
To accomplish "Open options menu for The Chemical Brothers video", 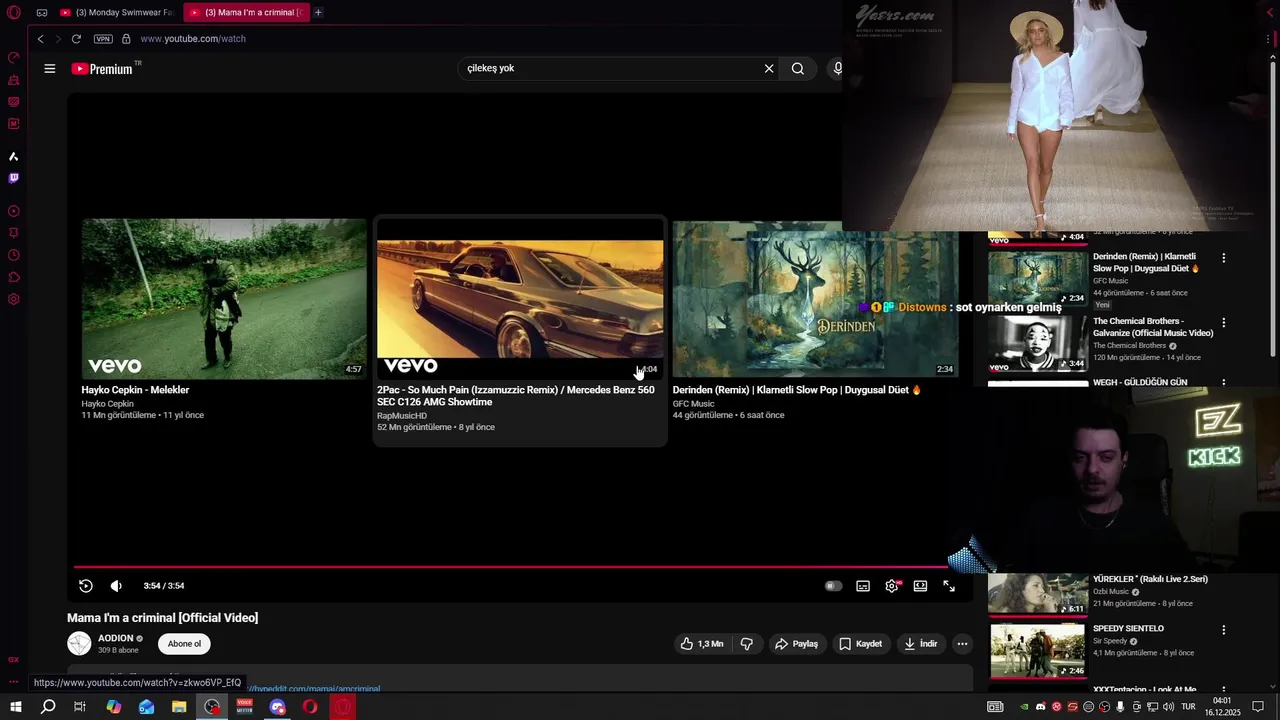I will click(x=1223, y=323).
